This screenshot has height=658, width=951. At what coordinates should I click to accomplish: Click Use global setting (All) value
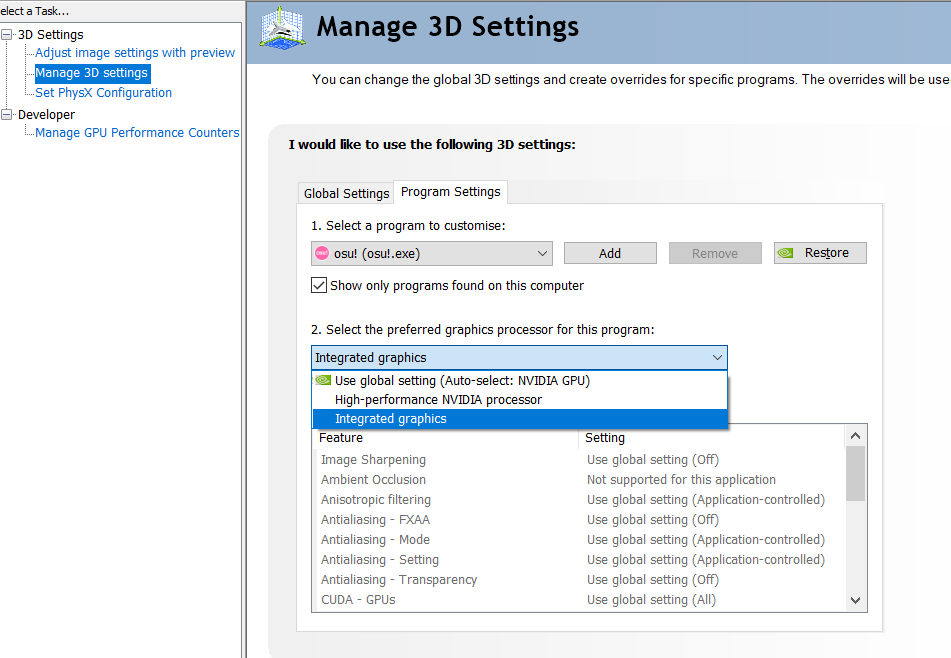651,600
